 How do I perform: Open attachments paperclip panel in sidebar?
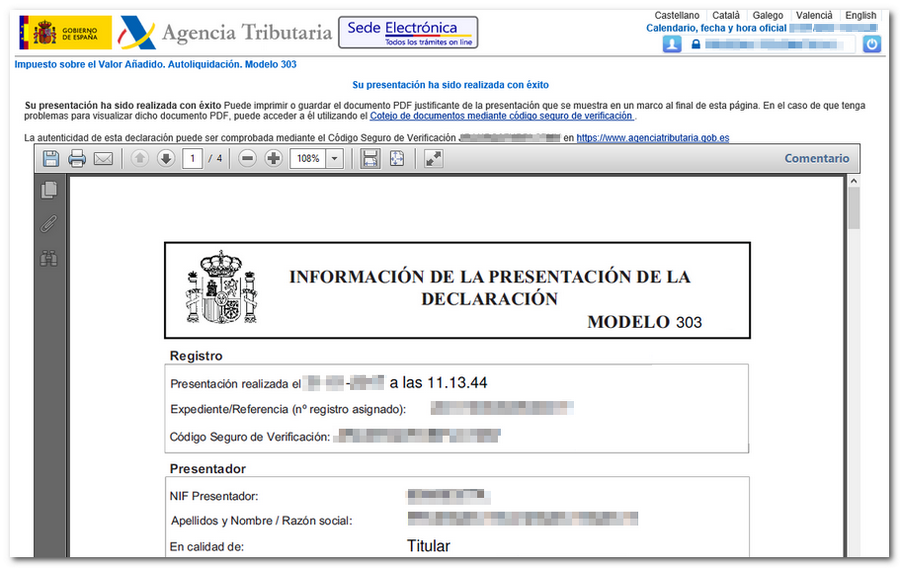point(49,224)
